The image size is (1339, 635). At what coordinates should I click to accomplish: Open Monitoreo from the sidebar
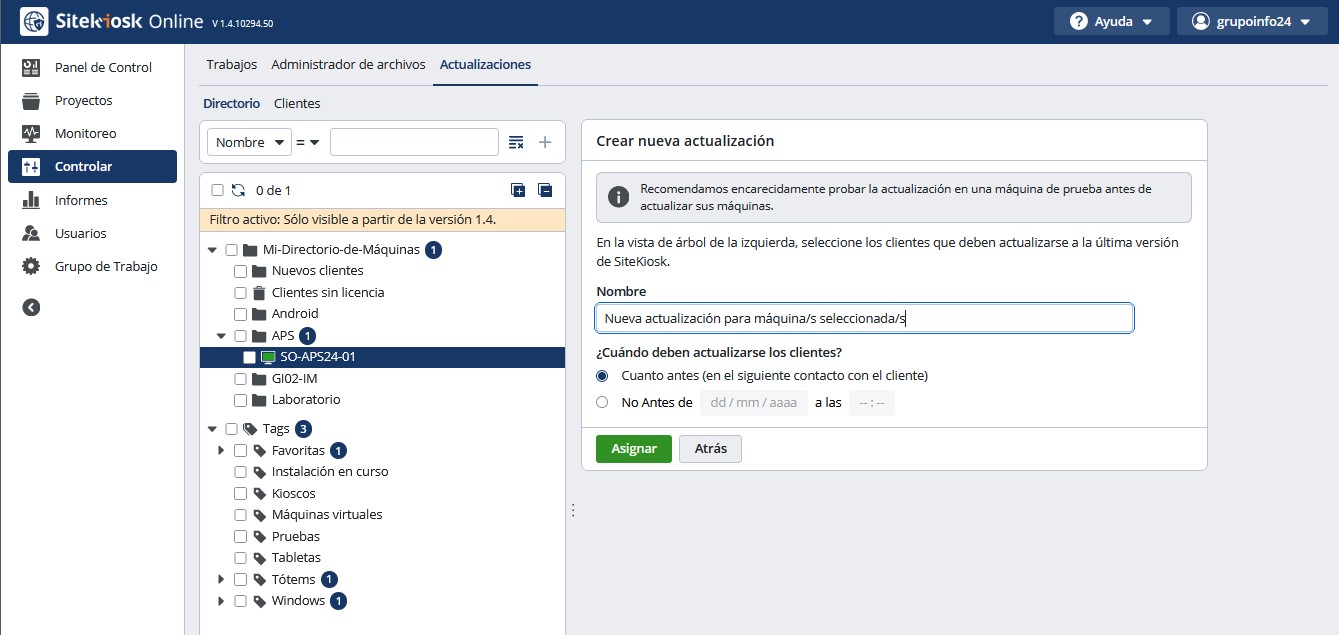pyautogui.click(x=85, y=133)
